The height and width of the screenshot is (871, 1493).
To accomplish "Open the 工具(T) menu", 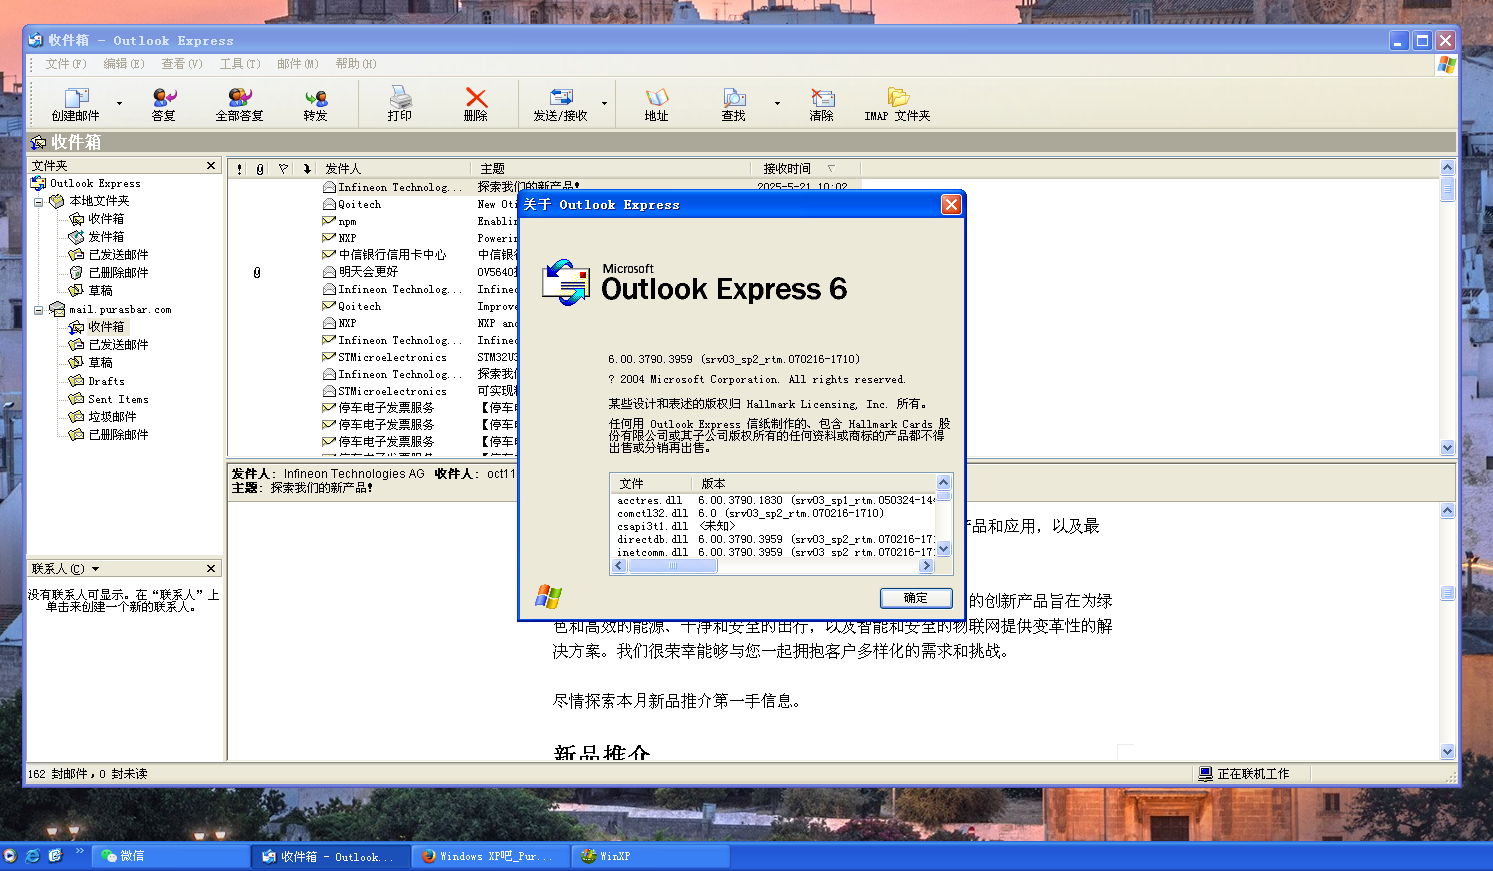I will click(240, 64).
